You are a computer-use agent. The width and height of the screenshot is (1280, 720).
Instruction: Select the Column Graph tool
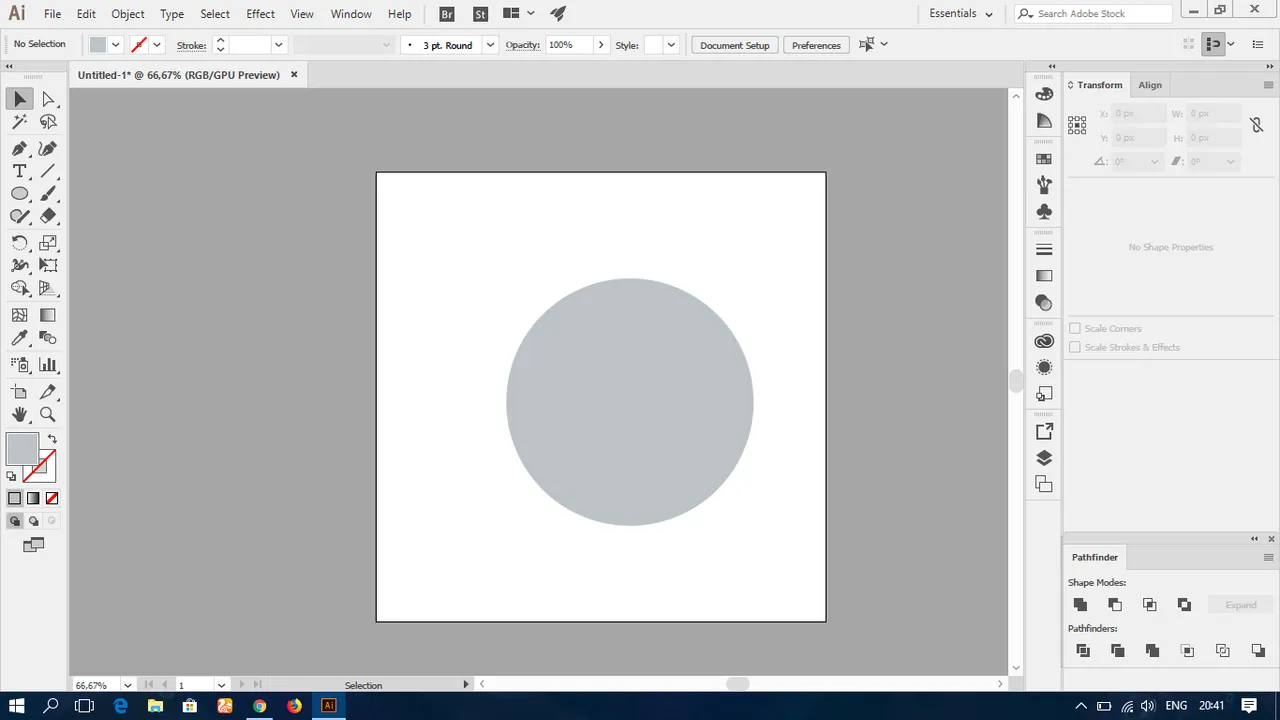(x=48, y=365)
